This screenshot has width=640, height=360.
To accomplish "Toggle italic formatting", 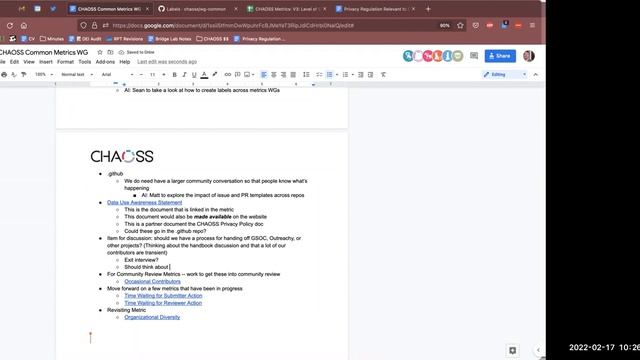I will (184, 75).
